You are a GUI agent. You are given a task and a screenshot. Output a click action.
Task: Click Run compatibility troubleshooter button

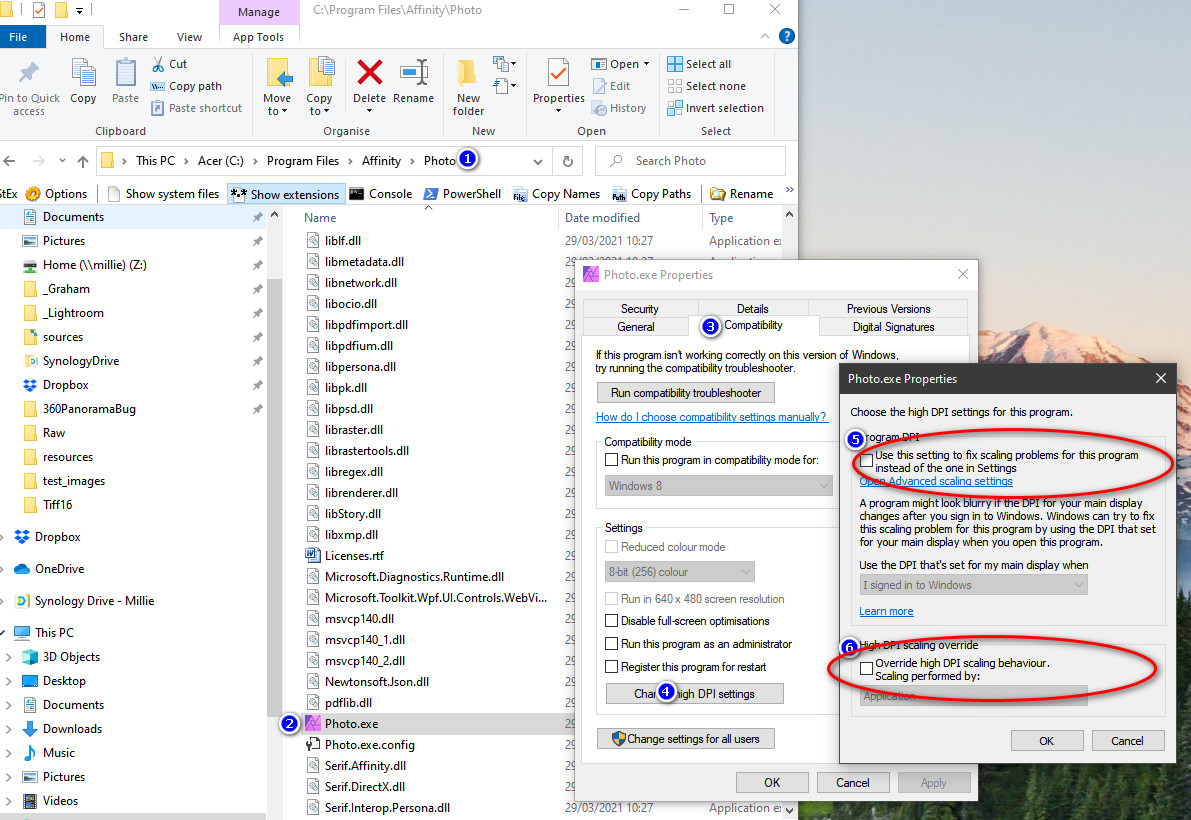(x=686, y=393)
